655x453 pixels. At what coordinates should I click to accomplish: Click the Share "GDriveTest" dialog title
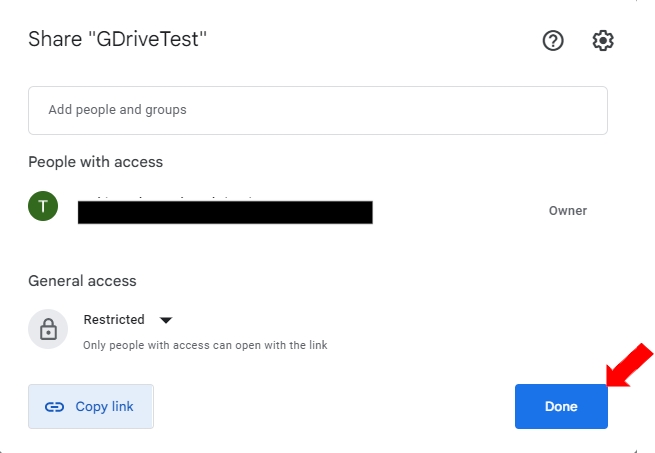(x=117, y=40)
